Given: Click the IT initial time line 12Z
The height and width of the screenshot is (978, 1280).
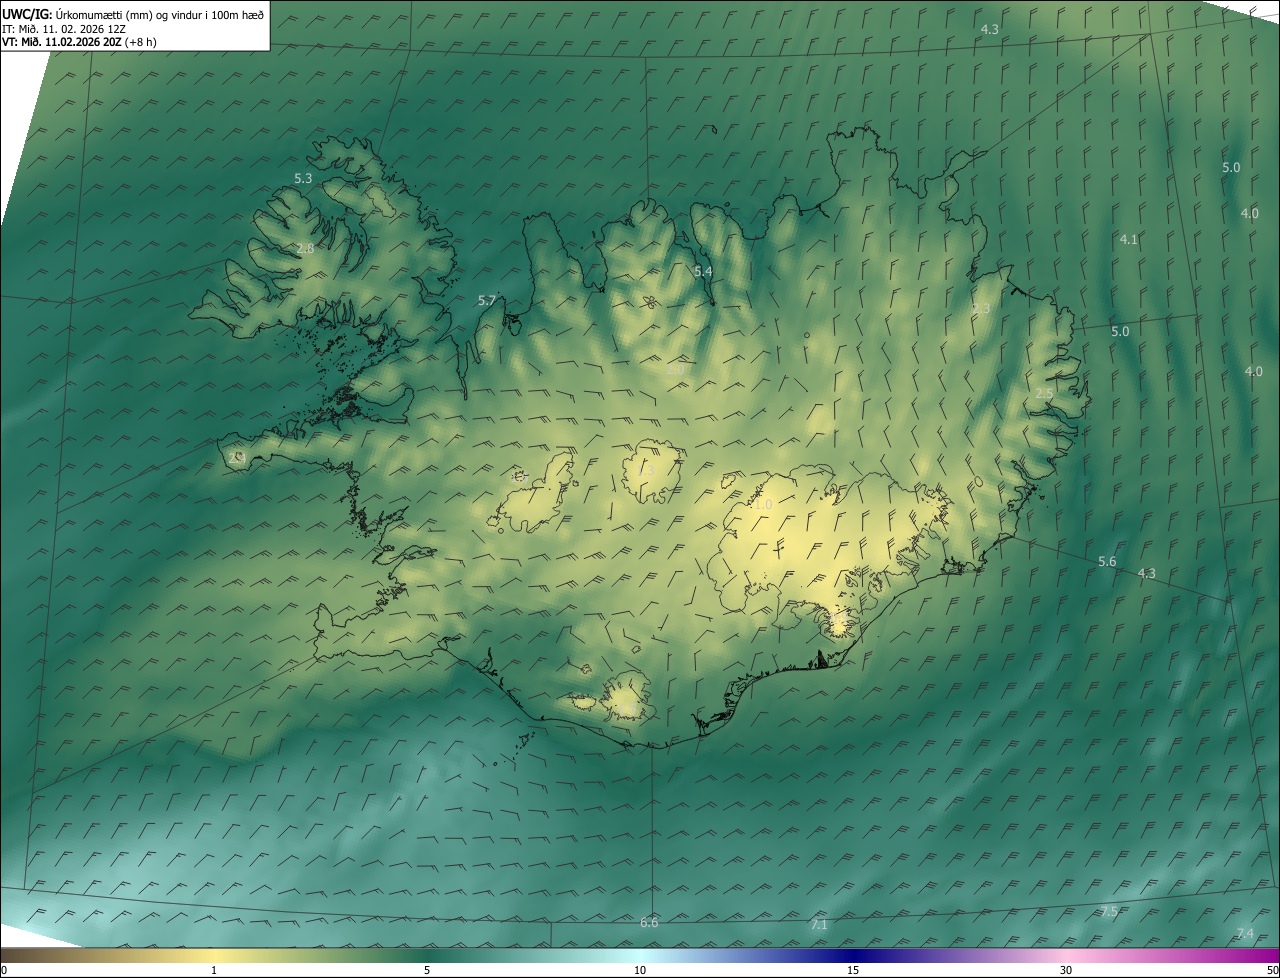Looking at the screenshot, I should coord(63,29).
